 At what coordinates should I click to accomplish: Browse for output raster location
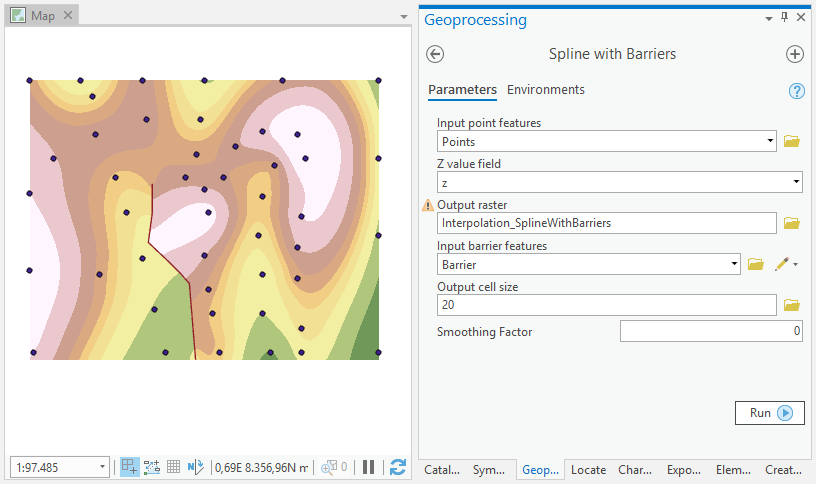point(792,223)
